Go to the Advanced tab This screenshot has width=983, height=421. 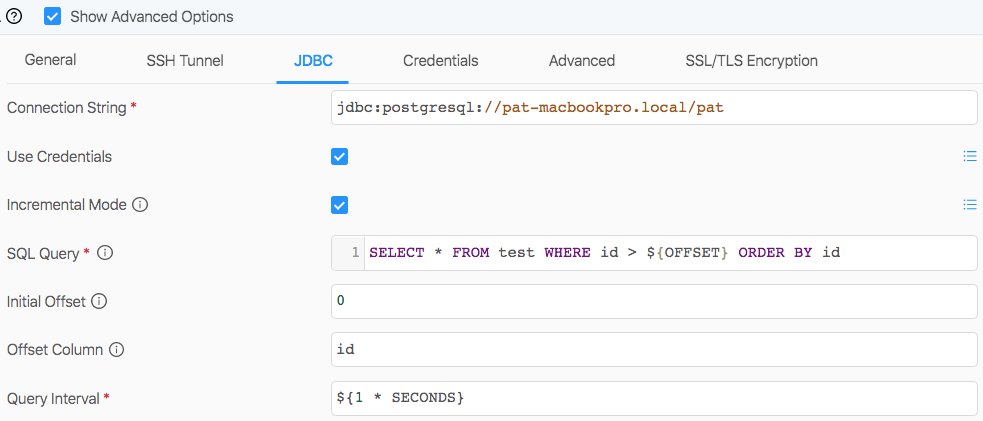582,60
